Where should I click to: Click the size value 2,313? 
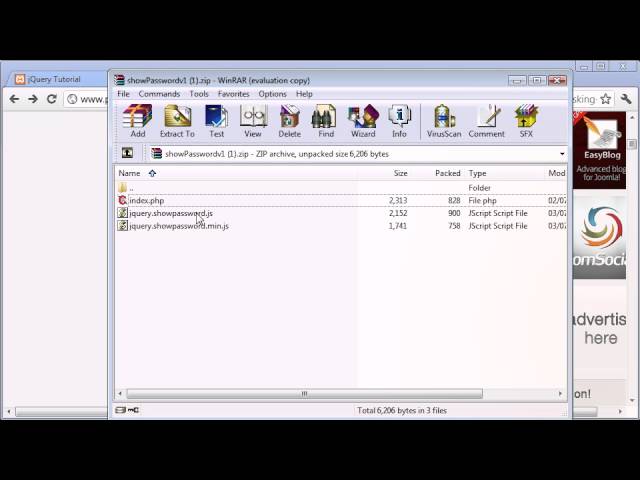click(x=398, y=200)
